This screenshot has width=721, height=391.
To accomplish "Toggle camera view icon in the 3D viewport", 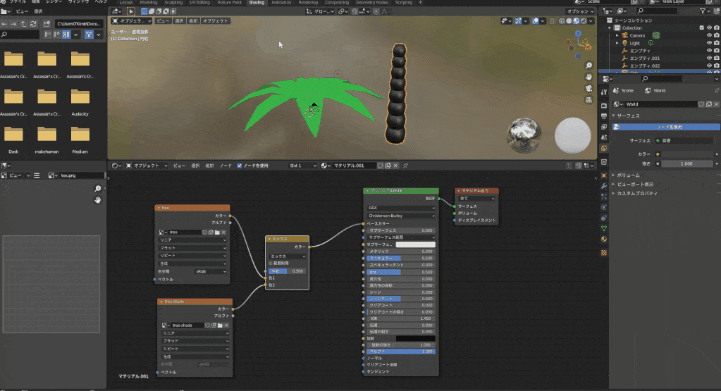I will [589, 88].
